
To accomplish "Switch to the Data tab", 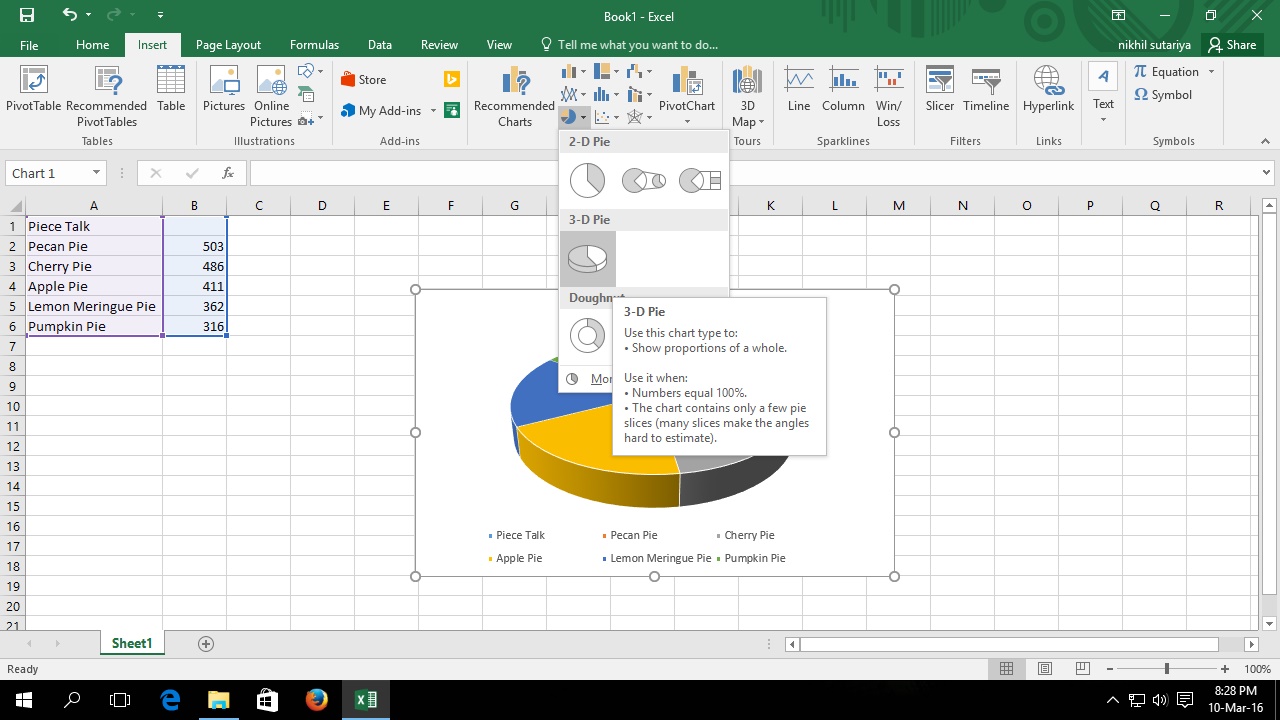I will click(x=379, y=45).
